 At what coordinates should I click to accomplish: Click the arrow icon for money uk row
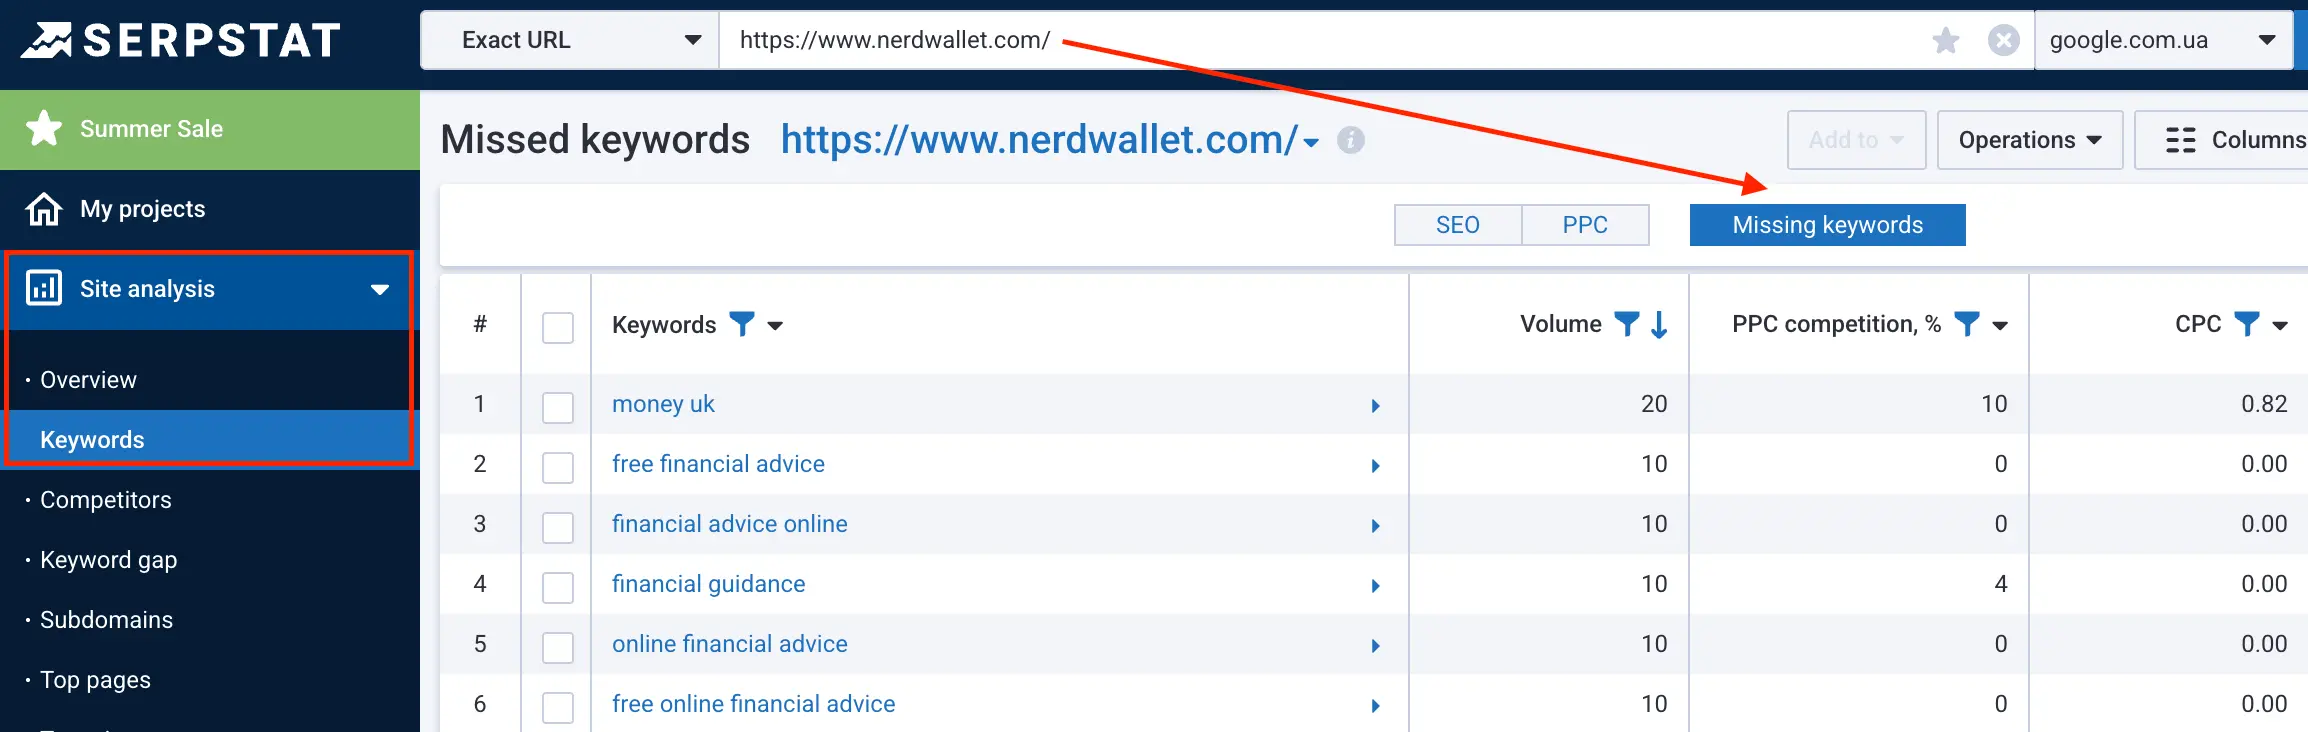1376,406
